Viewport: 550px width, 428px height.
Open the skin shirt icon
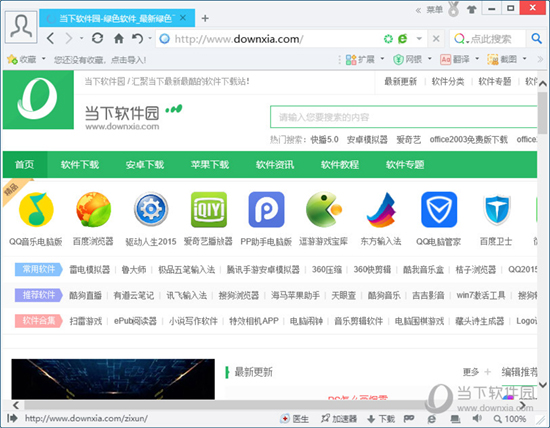coord(472,10)
